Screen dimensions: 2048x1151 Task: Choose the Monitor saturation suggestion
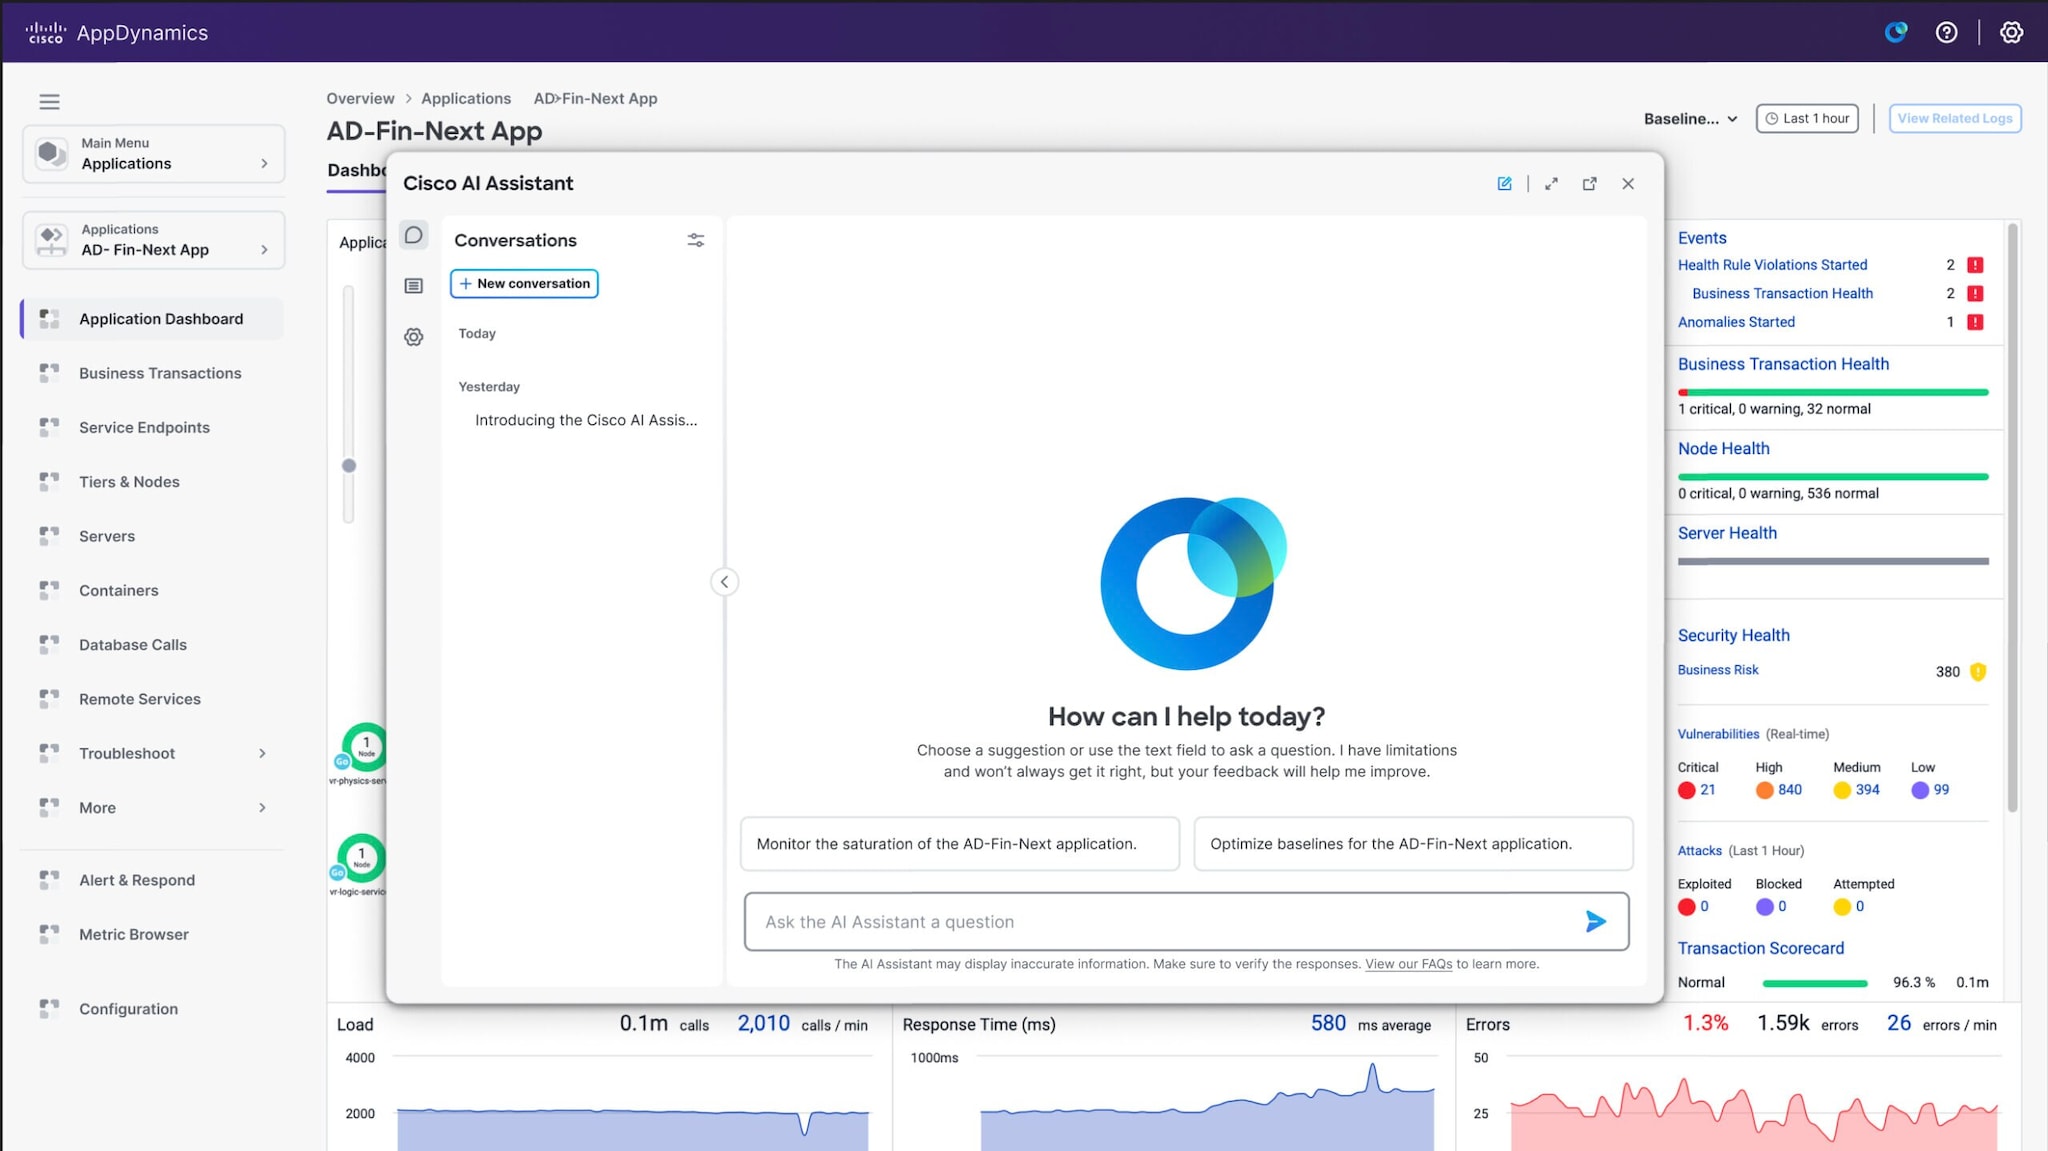(x=959, y=844)
